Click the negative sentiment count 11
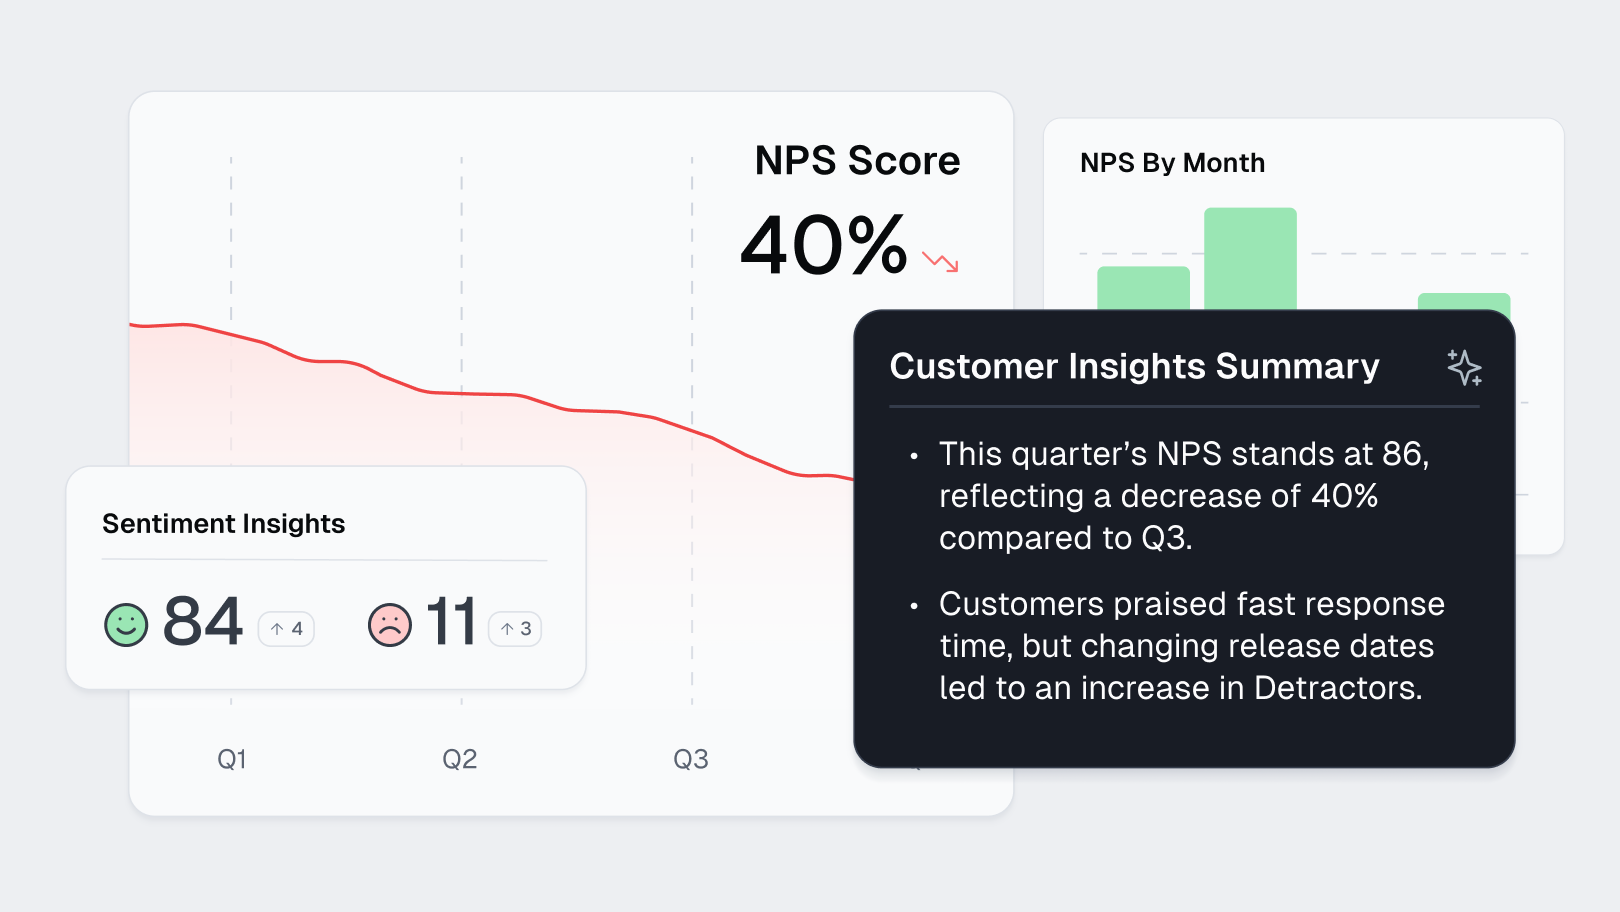Image resolution: width=1620 pixels, height=912 pixels. tap(451, 622)
